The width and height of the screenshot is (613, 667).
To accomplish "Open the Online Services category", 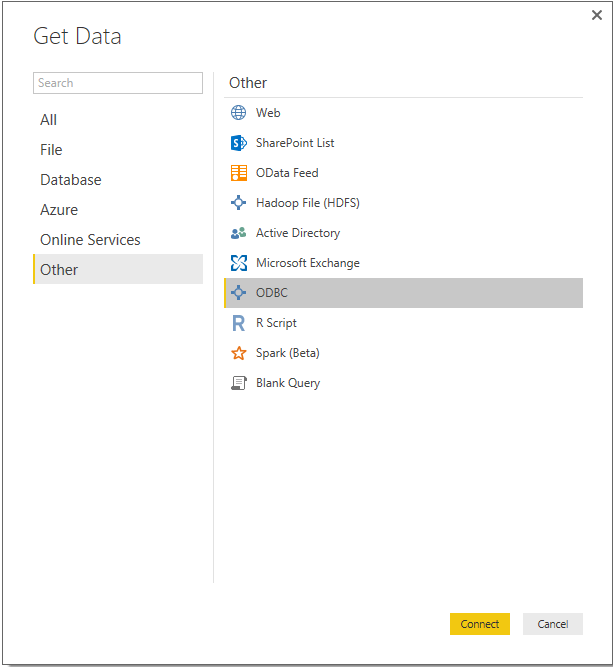I will [x=90, y=240].
